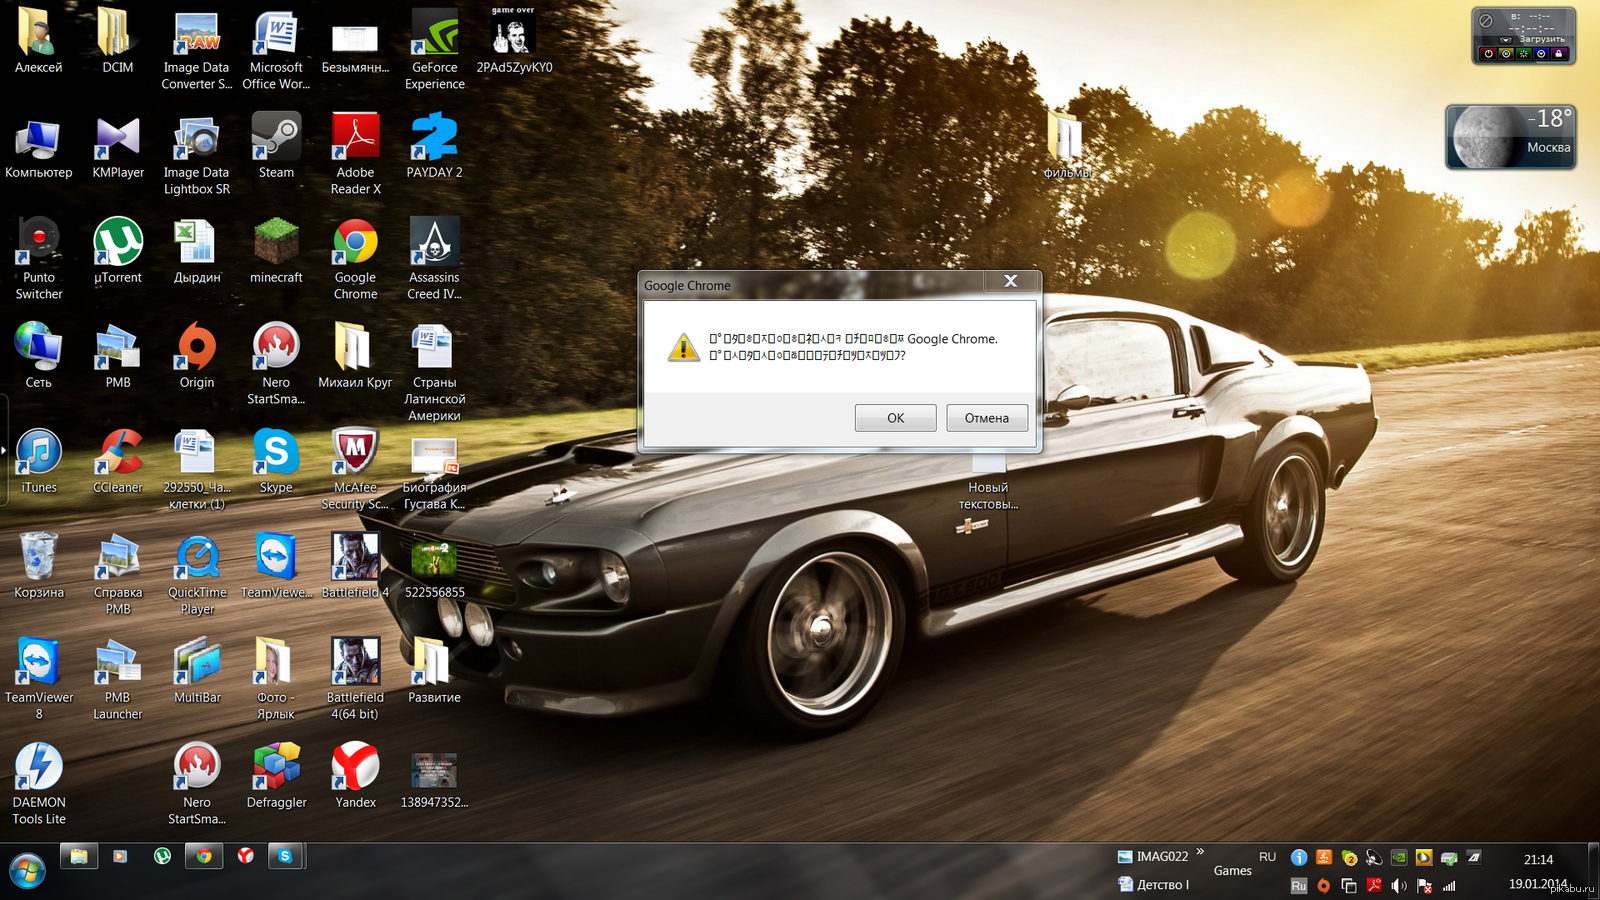Select the KMPlayer desktop icon

118,146
